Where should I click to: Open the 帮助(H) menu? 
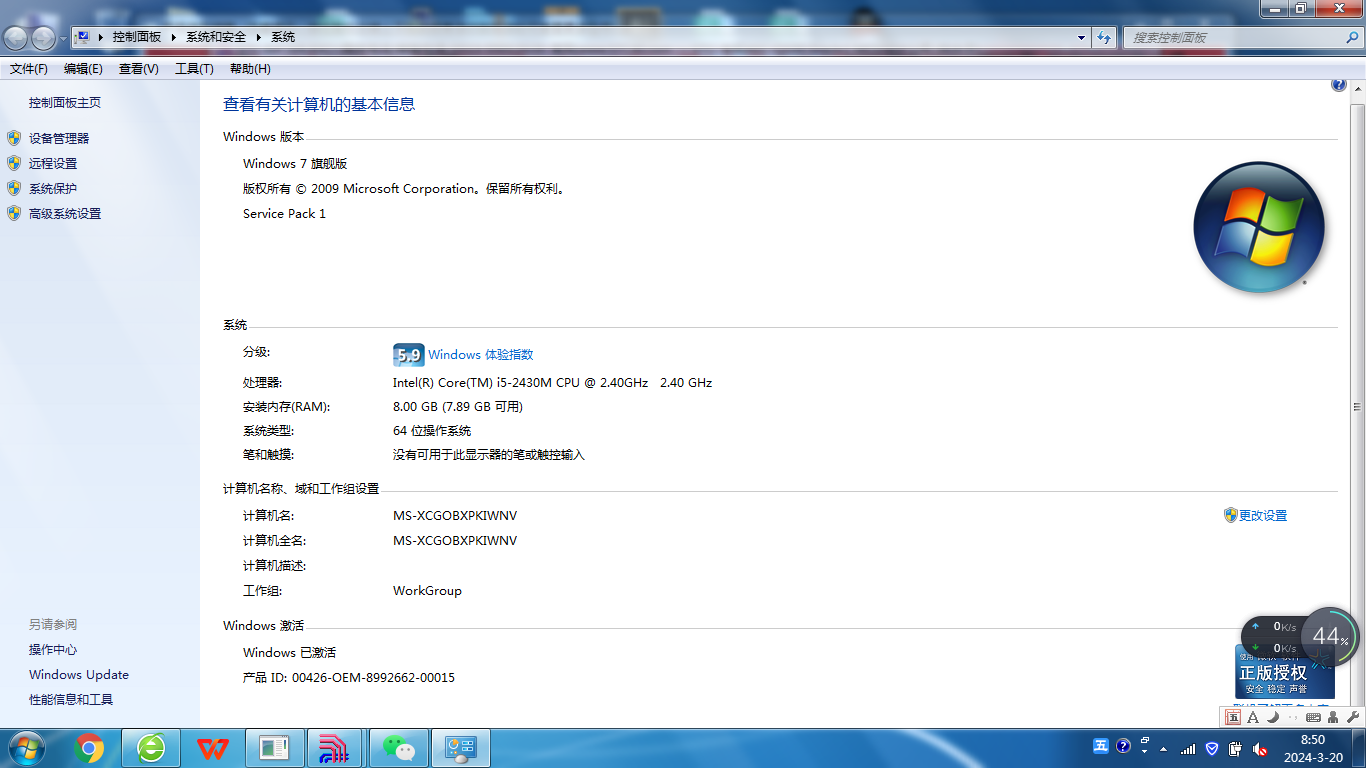pyautogui.click(x=250, y=69)
